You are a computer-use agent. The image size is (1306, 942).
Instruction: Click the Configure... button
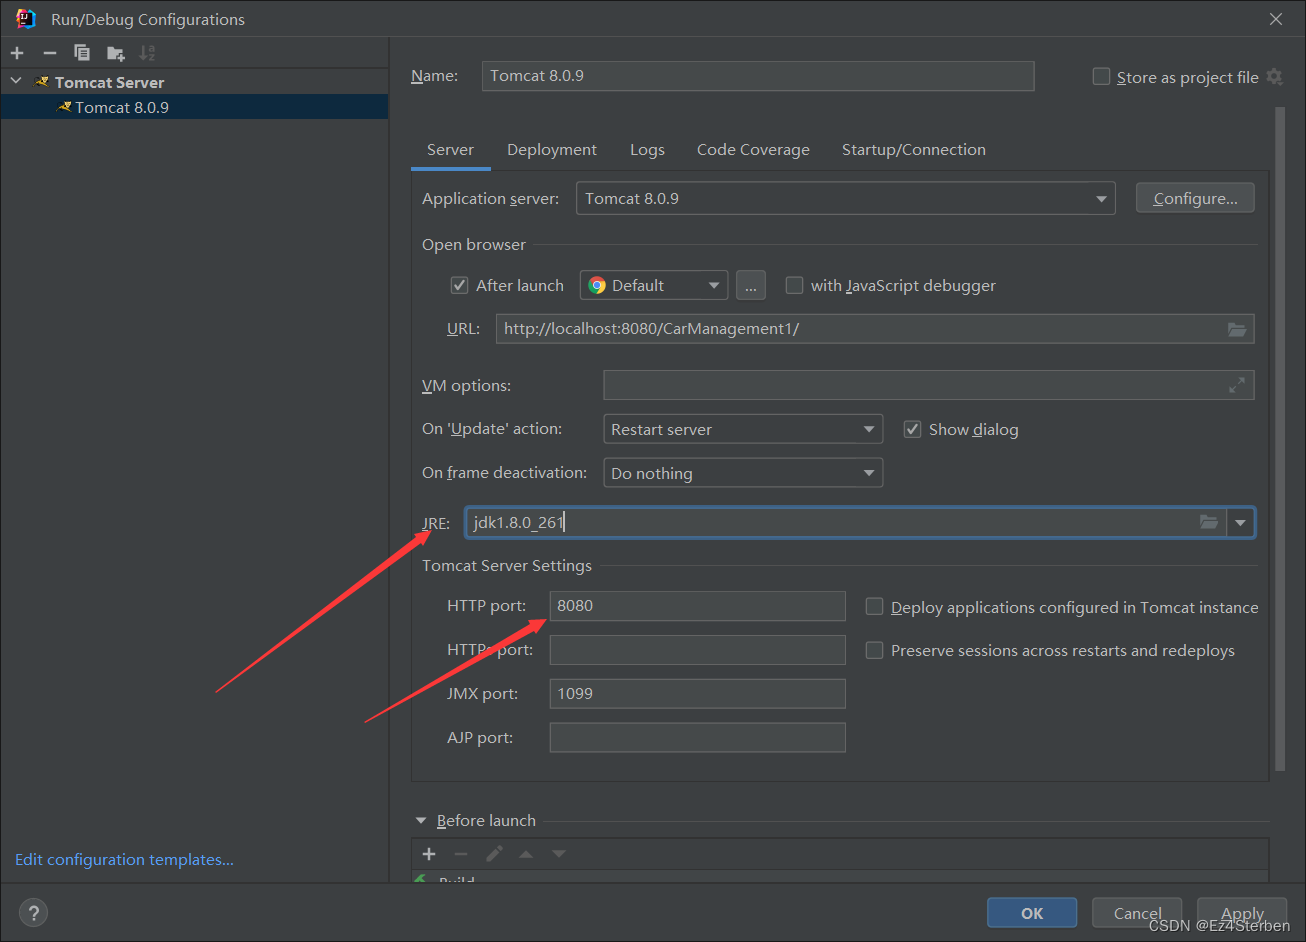(1195, 198)
